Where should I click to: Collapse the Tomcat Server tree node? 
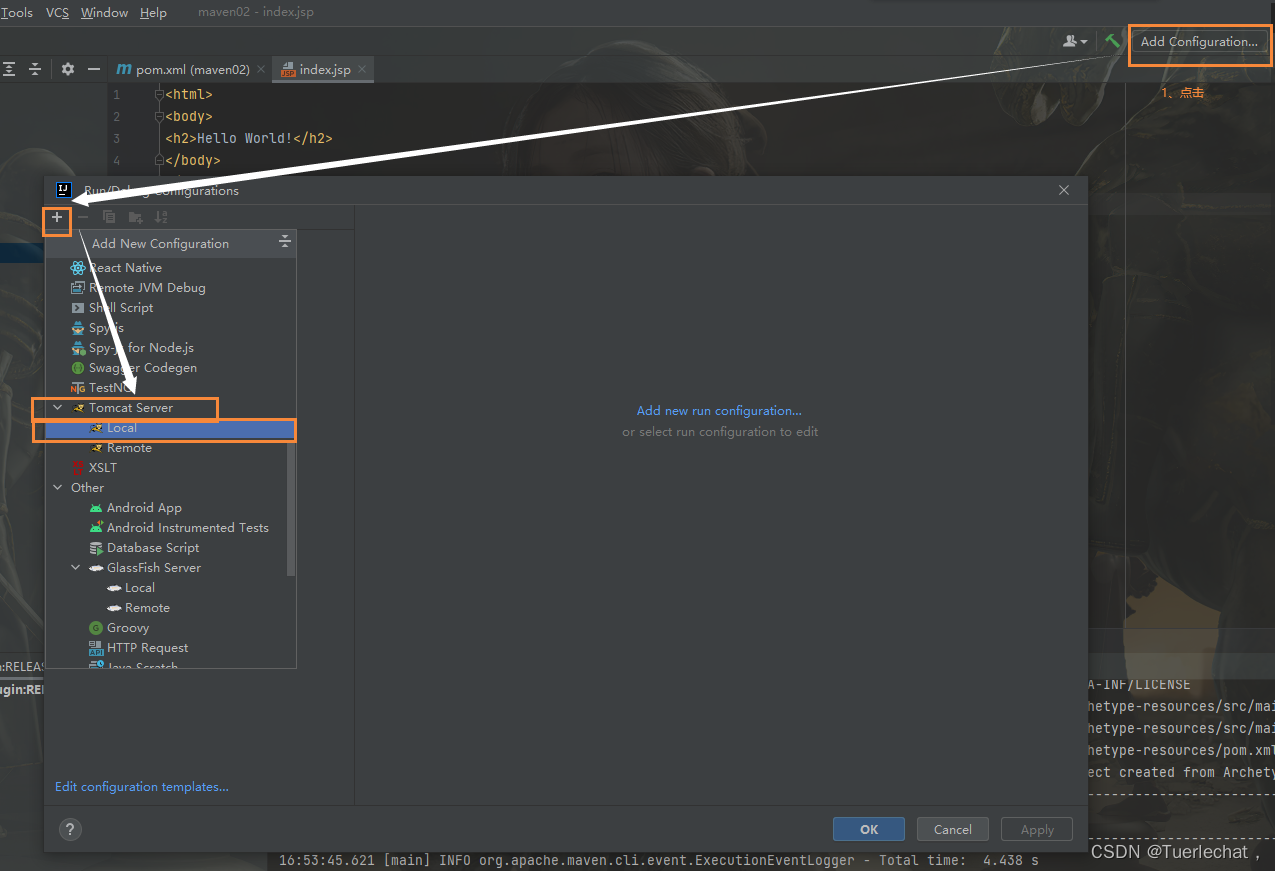pyautogui.click(x=58, y=408)
